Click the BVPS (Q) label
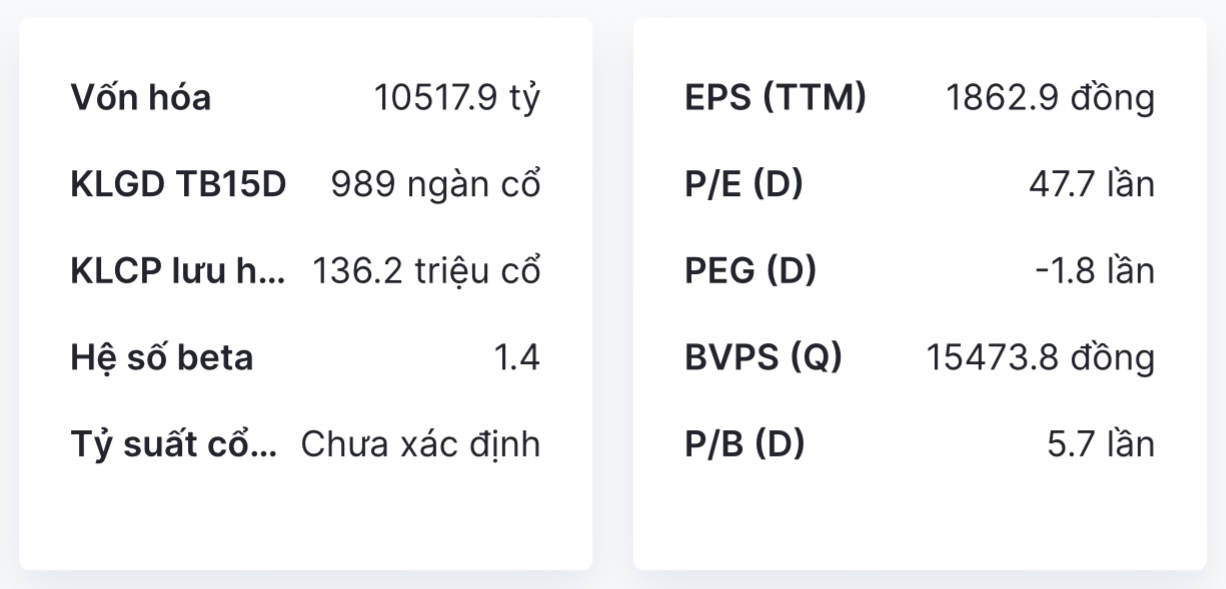 click(x=764, y=358)
